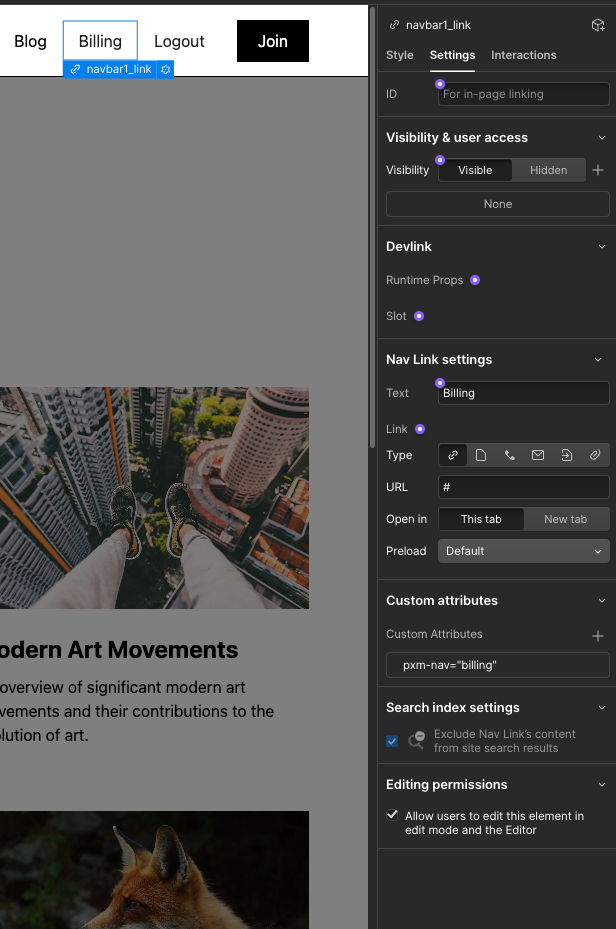
Task: Click the purple binding dot on Text field
Action: click(x=439, y=383)
